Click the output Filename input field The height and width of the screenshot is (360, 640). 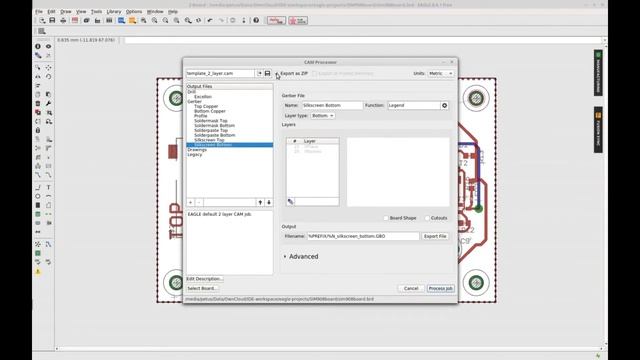(x=363, y=236)
